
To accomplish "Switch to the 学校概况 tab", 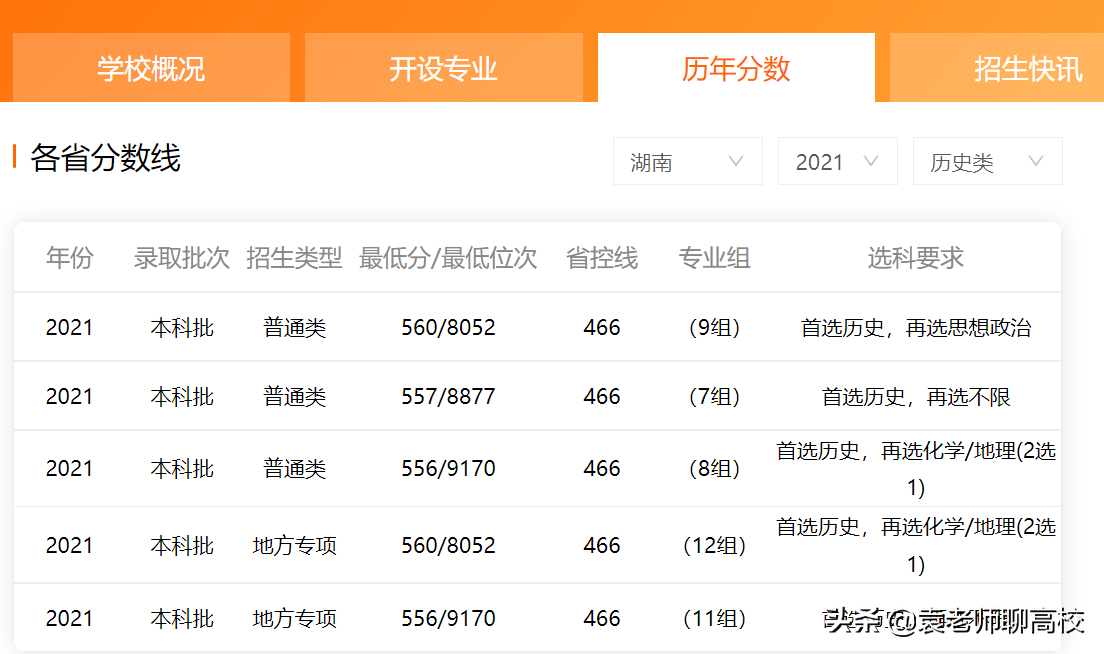I will click(148, 67).
